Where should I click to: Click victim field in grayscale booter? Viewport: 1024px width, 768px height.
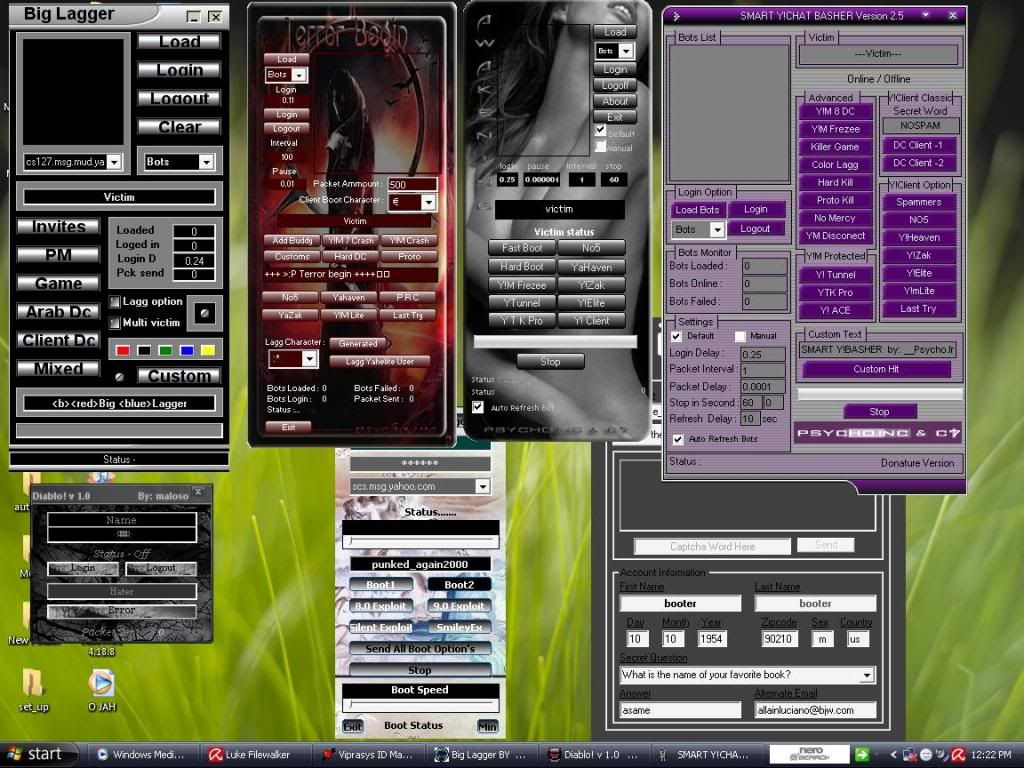click(x=559, y=209)
